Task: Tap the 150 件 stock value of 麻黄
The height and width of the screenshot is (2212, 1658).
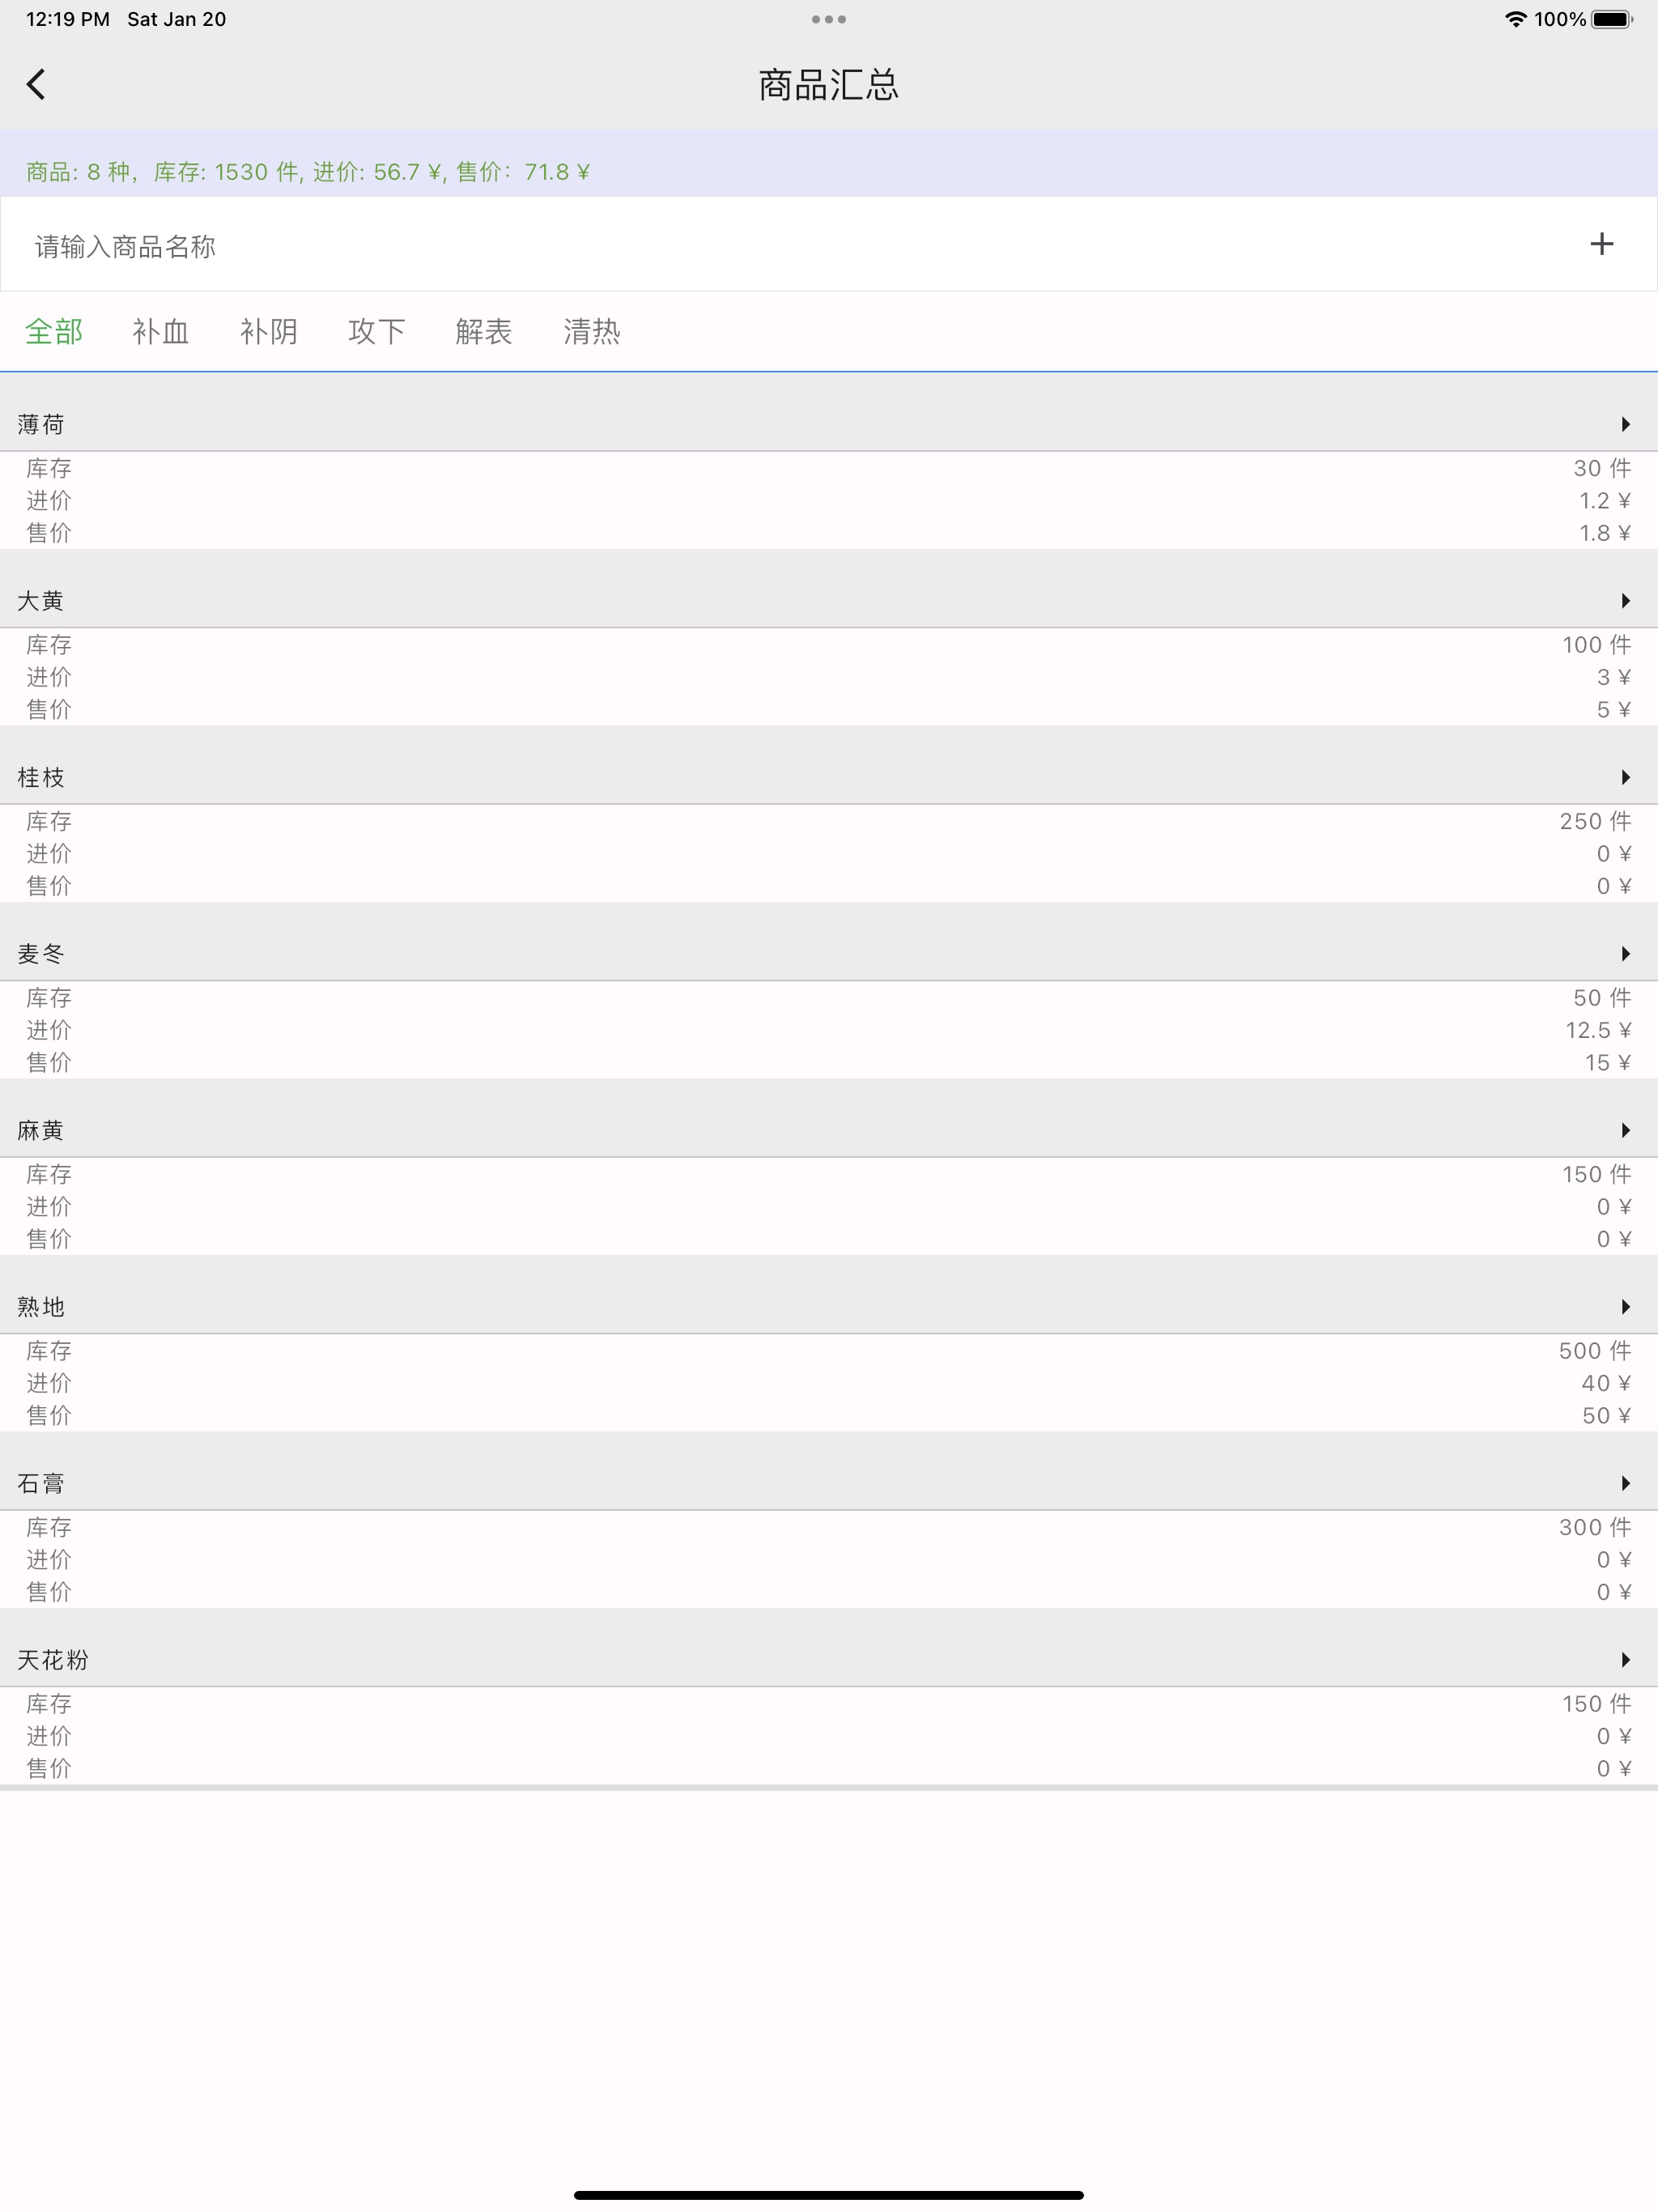Action: click(1597, 1174)
